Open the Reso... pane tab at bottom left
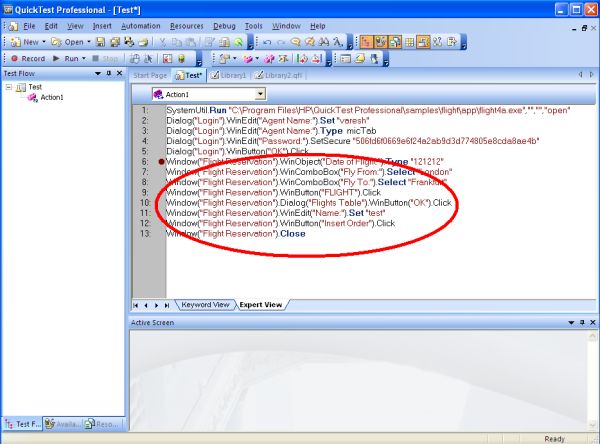The height and width of the screenshot is (444, 600). pos(103,424)
